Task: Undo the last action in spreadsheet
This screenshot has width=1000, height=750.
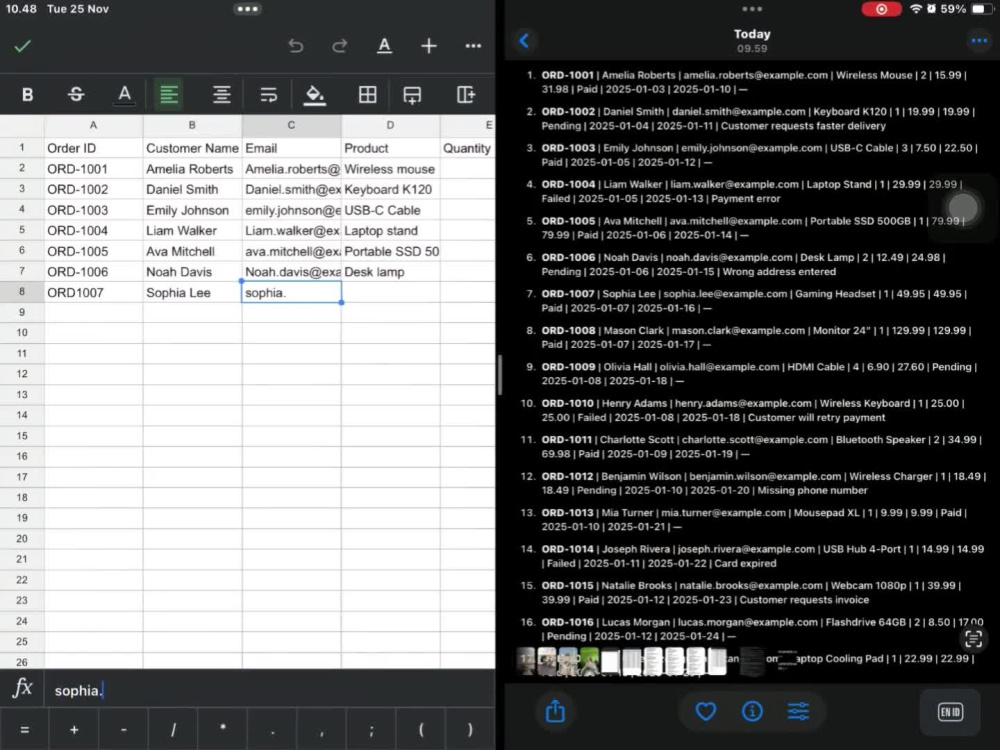Action: click(x=295, y=46)
